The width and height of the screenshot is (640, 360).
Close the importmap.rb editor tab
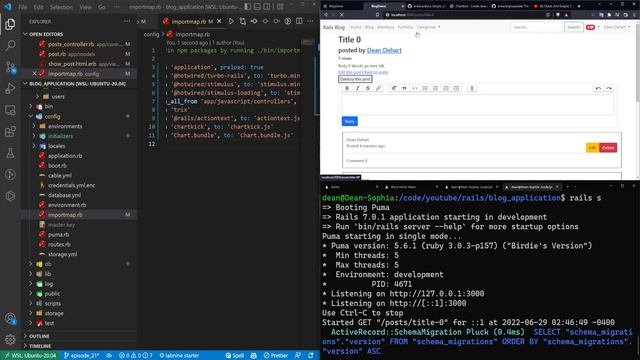[219, 21]
